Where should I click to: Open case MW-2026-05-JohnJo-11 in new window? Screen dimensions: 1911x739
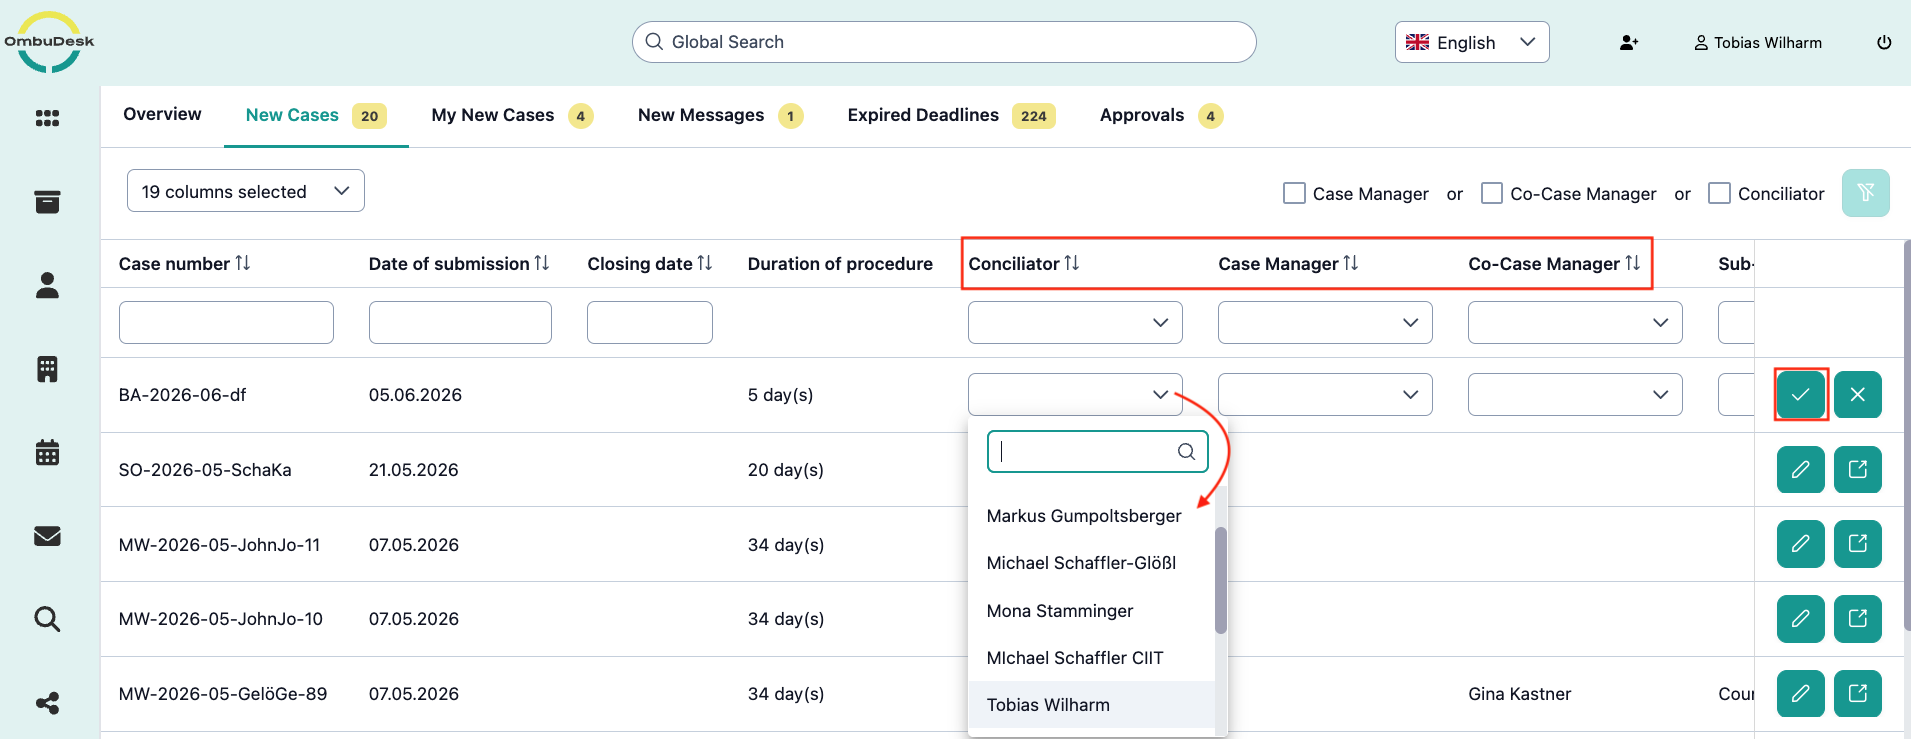tap(1858, 544)
